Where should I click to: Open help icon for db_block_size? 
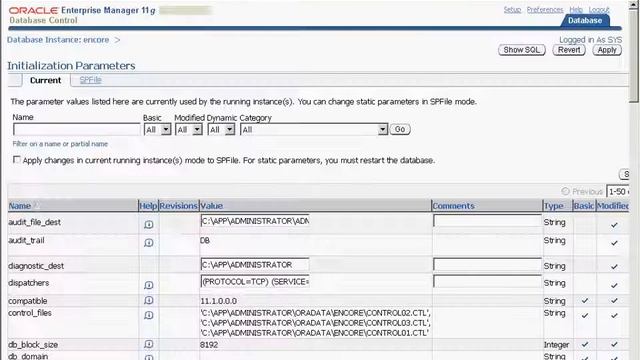click(149, 344)
